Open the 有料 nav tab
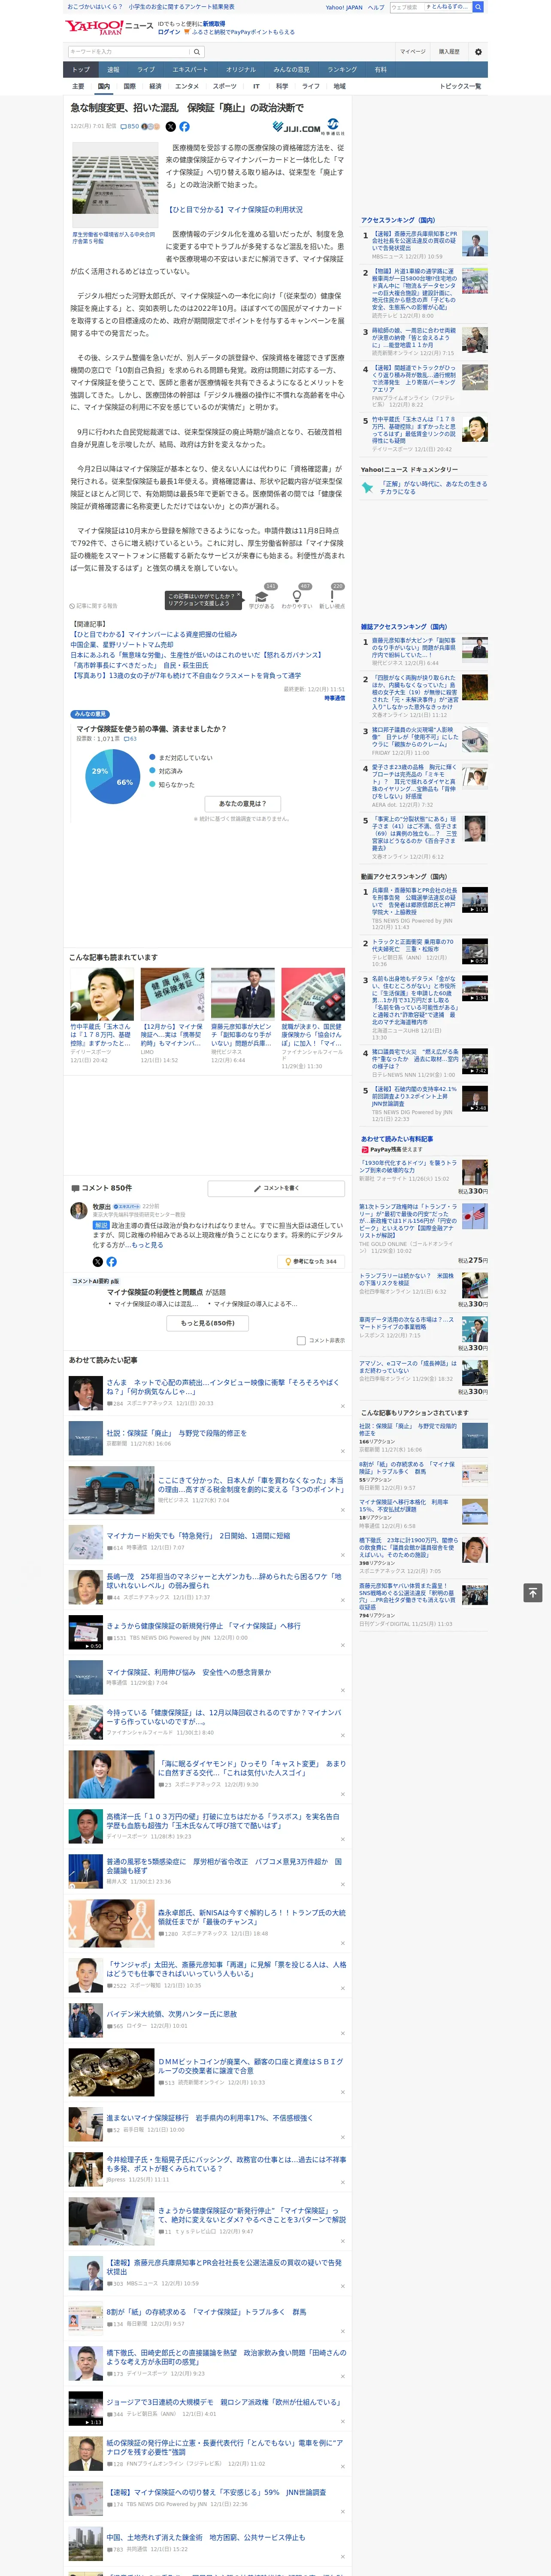 tap(380, 70)
